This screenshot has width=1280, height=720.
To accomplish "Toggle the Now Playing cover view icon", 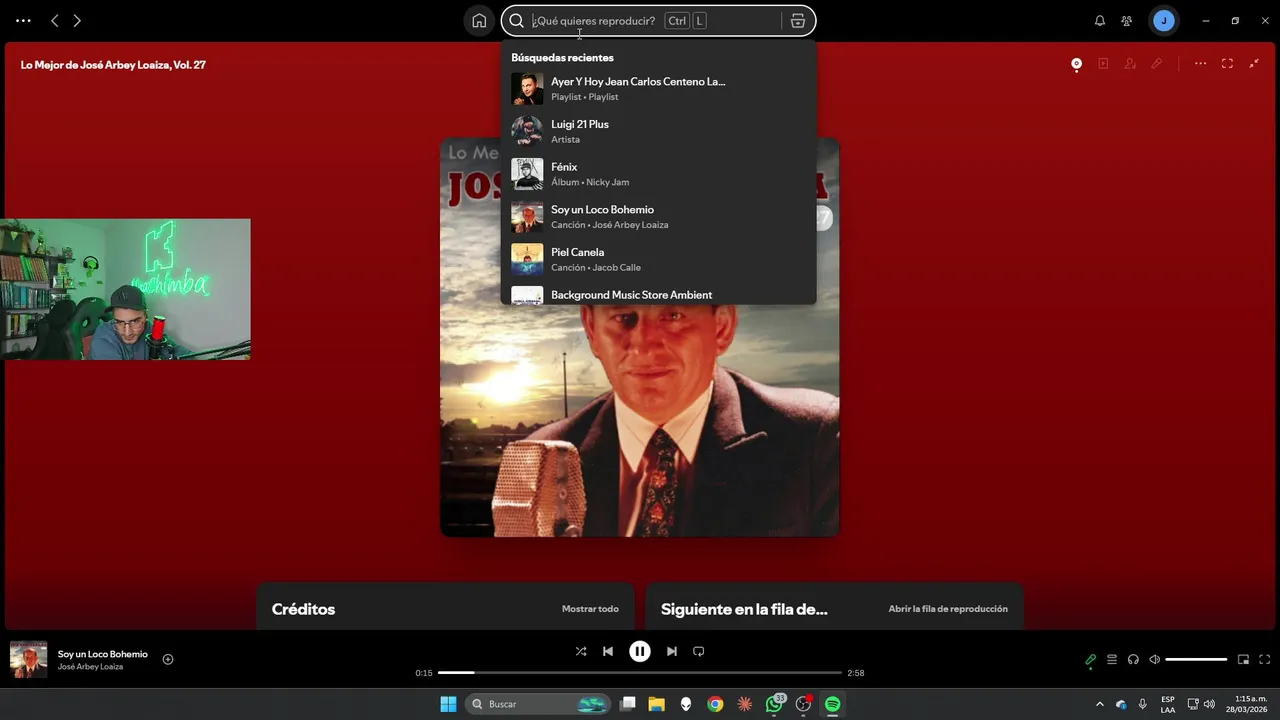I will point(1076,64).
